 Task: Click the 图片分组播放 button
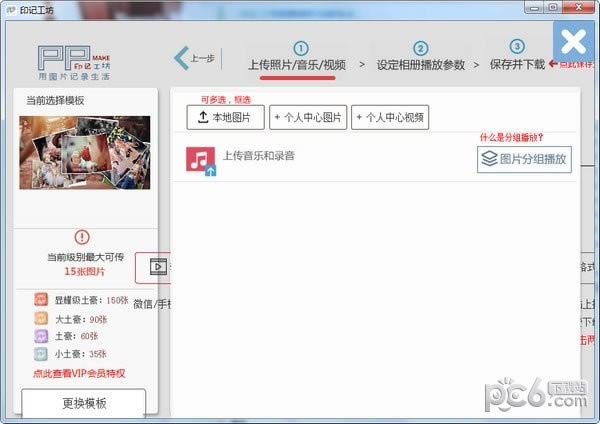(524, 158)
